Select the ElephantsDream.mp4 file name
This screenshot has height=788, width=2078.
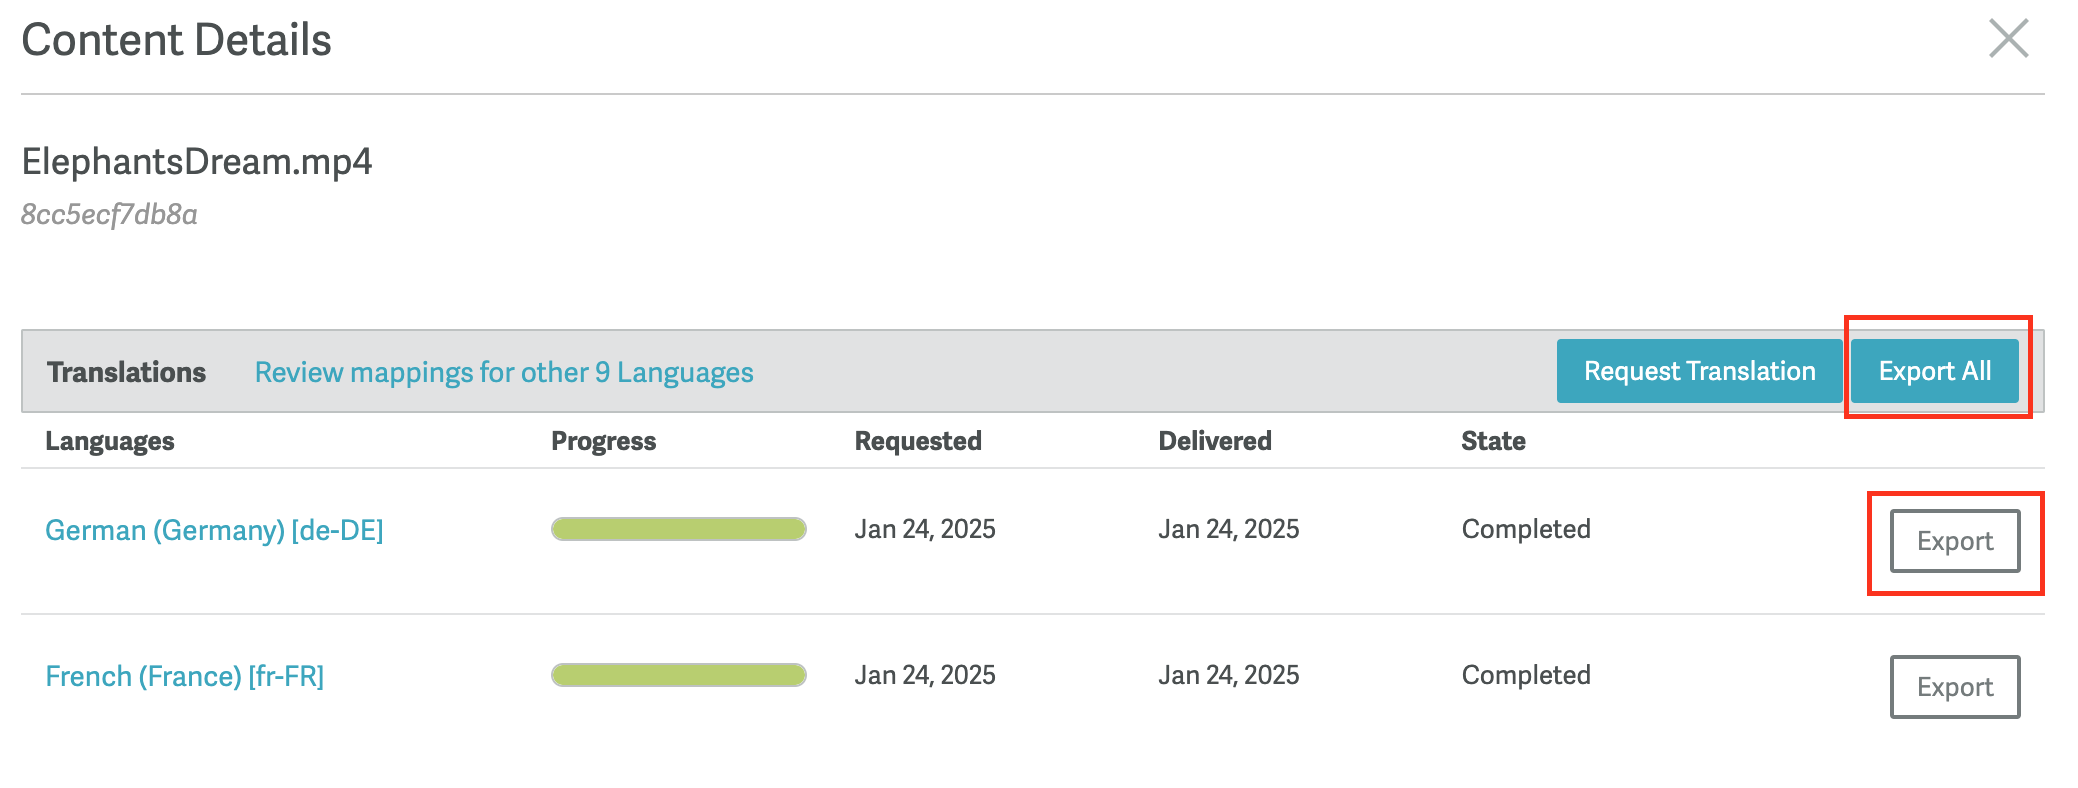tap(197, 161)
